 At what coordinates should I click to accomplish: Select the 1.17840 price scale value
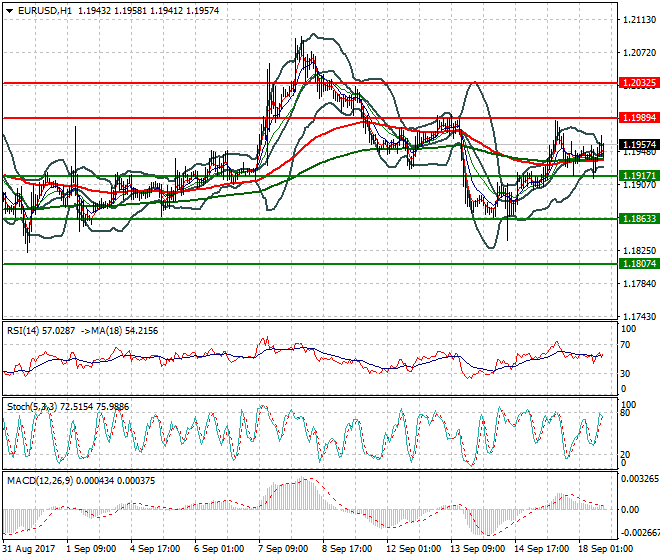(639, 284)
